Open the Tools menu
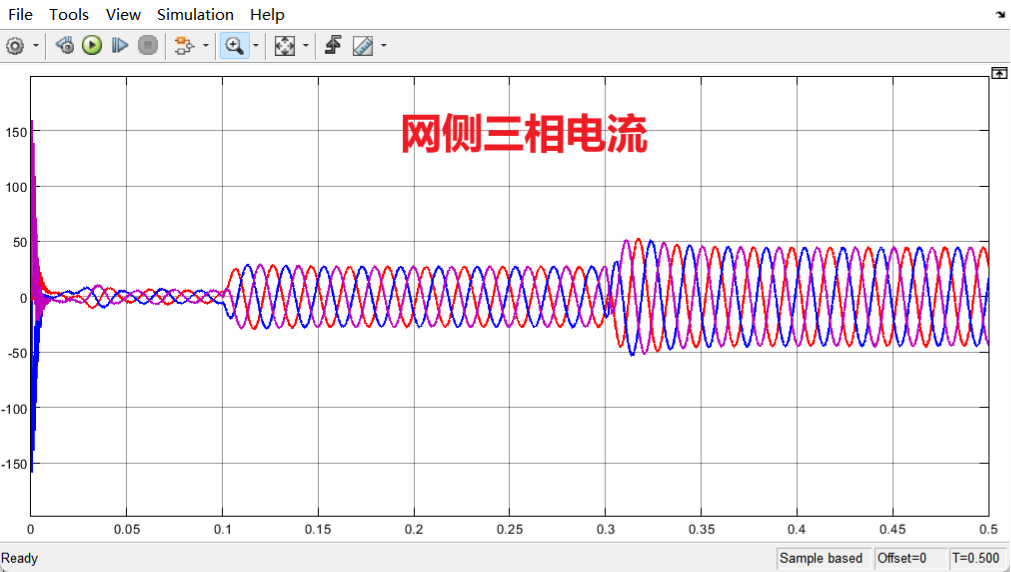Viewport: 1011px width, 572px height. pyautogui.click(x=68, y=14)
